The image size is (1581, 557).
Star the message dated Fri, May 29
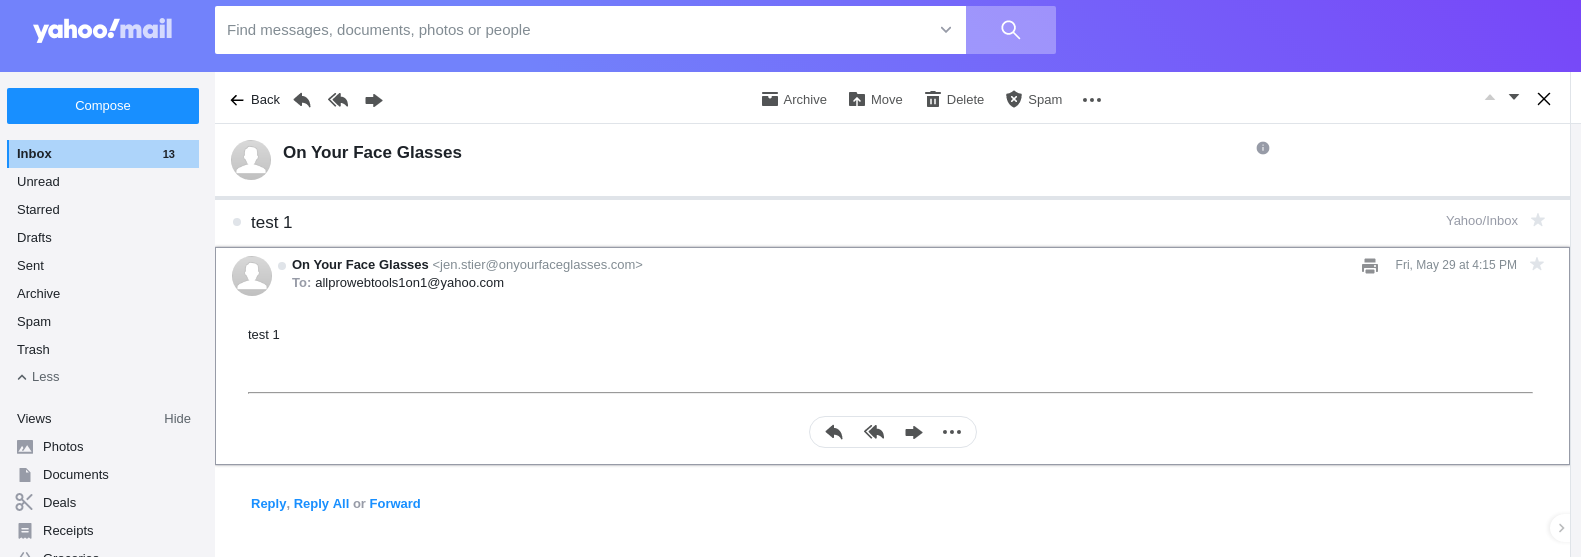pyautogui.click(x=1537, y=264)
